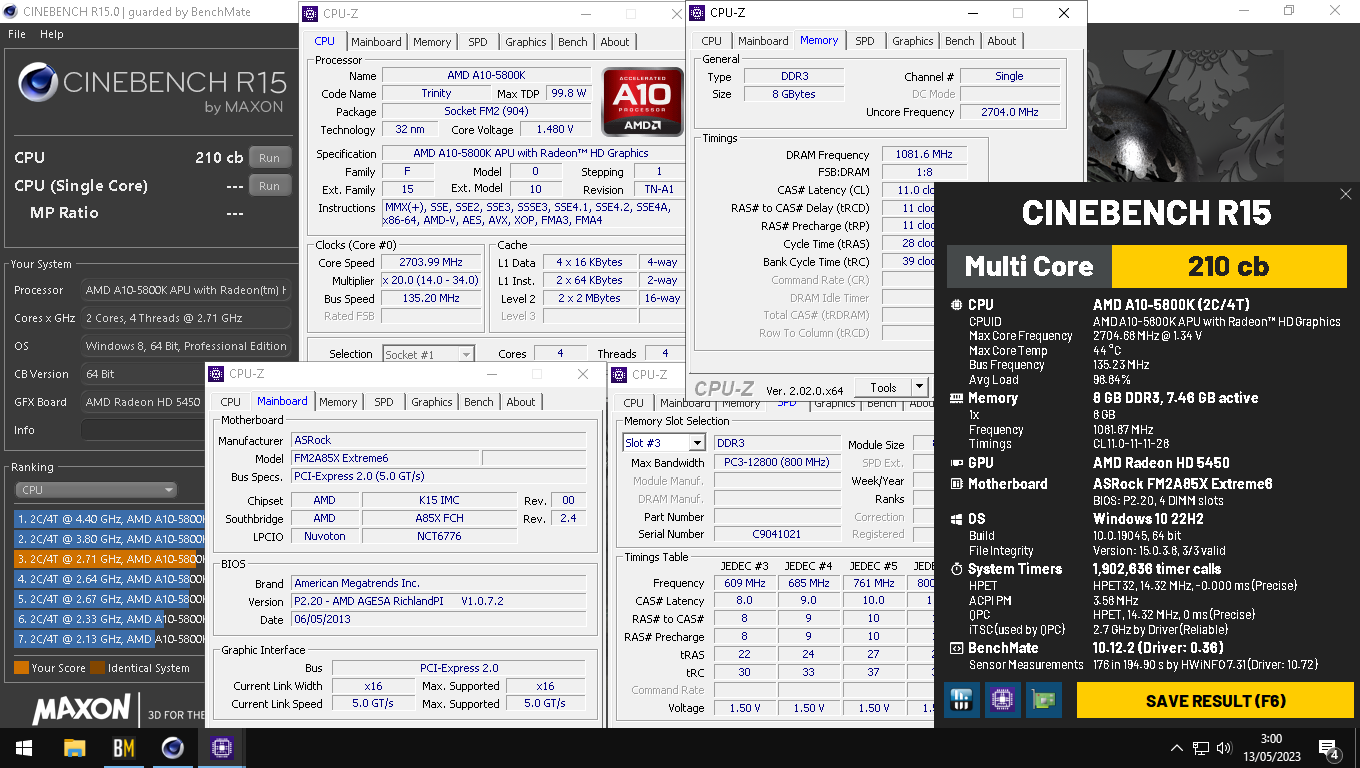Open the network icon in system tray

(x=1200, y=748)
